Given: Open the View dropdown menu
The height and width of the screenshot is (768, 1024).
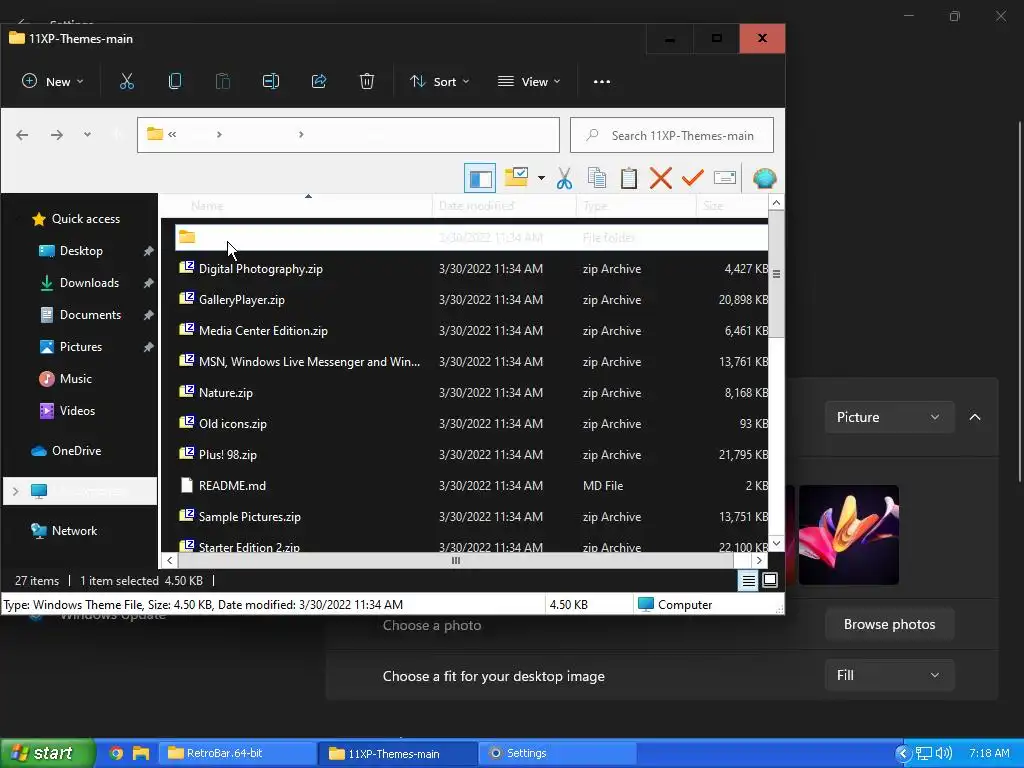Looking at the screenshot, I should click(x=529, y=82).
